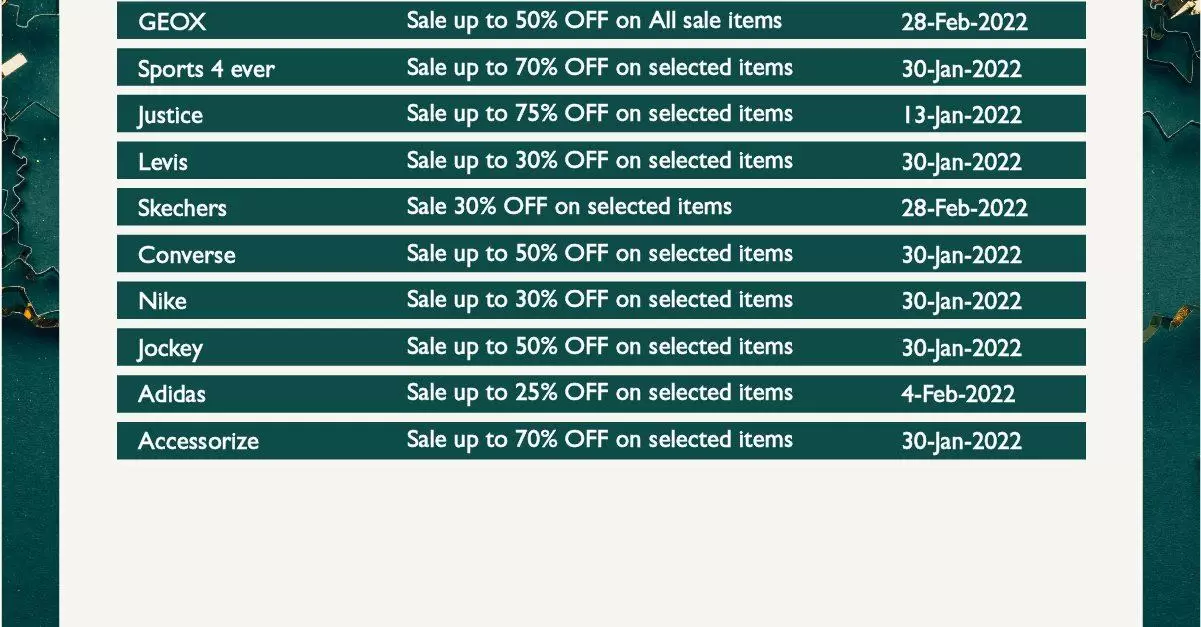Select the Accessorize brand name
This screenshot has width=1201, height=627.
coord(198,441)
